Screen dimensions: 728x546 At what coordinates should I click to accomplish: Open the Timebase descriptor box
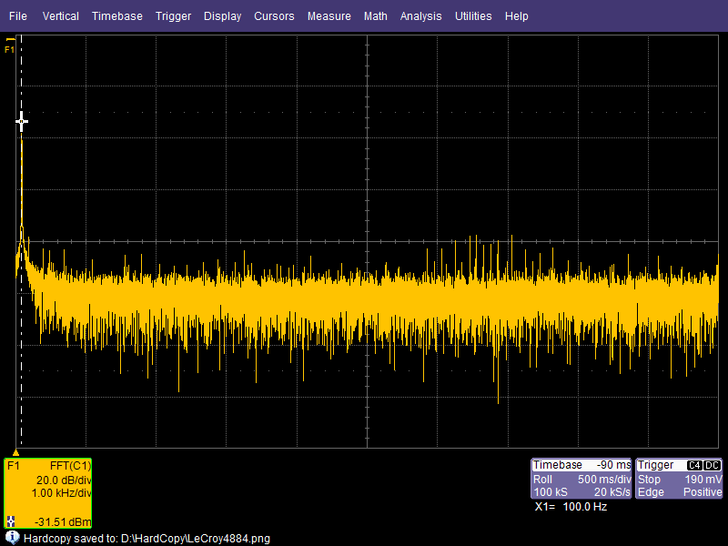point(581,479)
